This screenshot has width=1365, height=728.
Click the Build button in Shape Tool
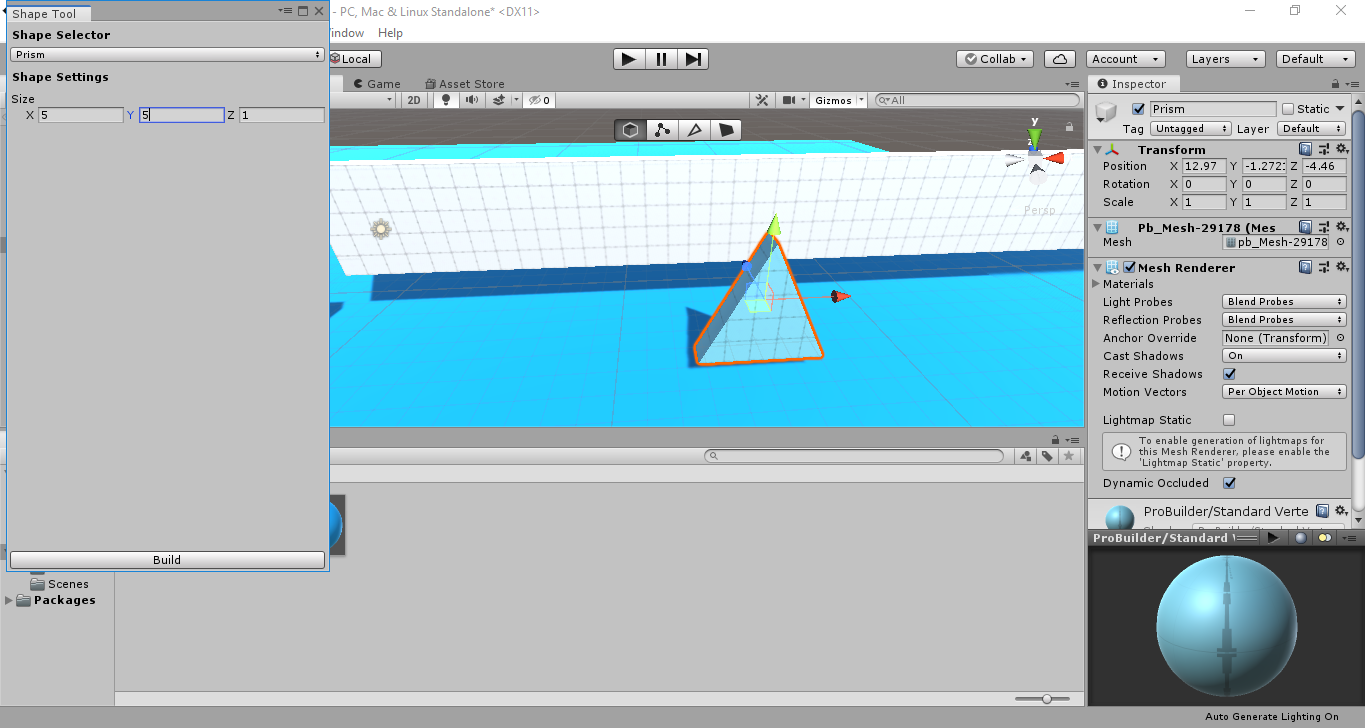point(166,560)
